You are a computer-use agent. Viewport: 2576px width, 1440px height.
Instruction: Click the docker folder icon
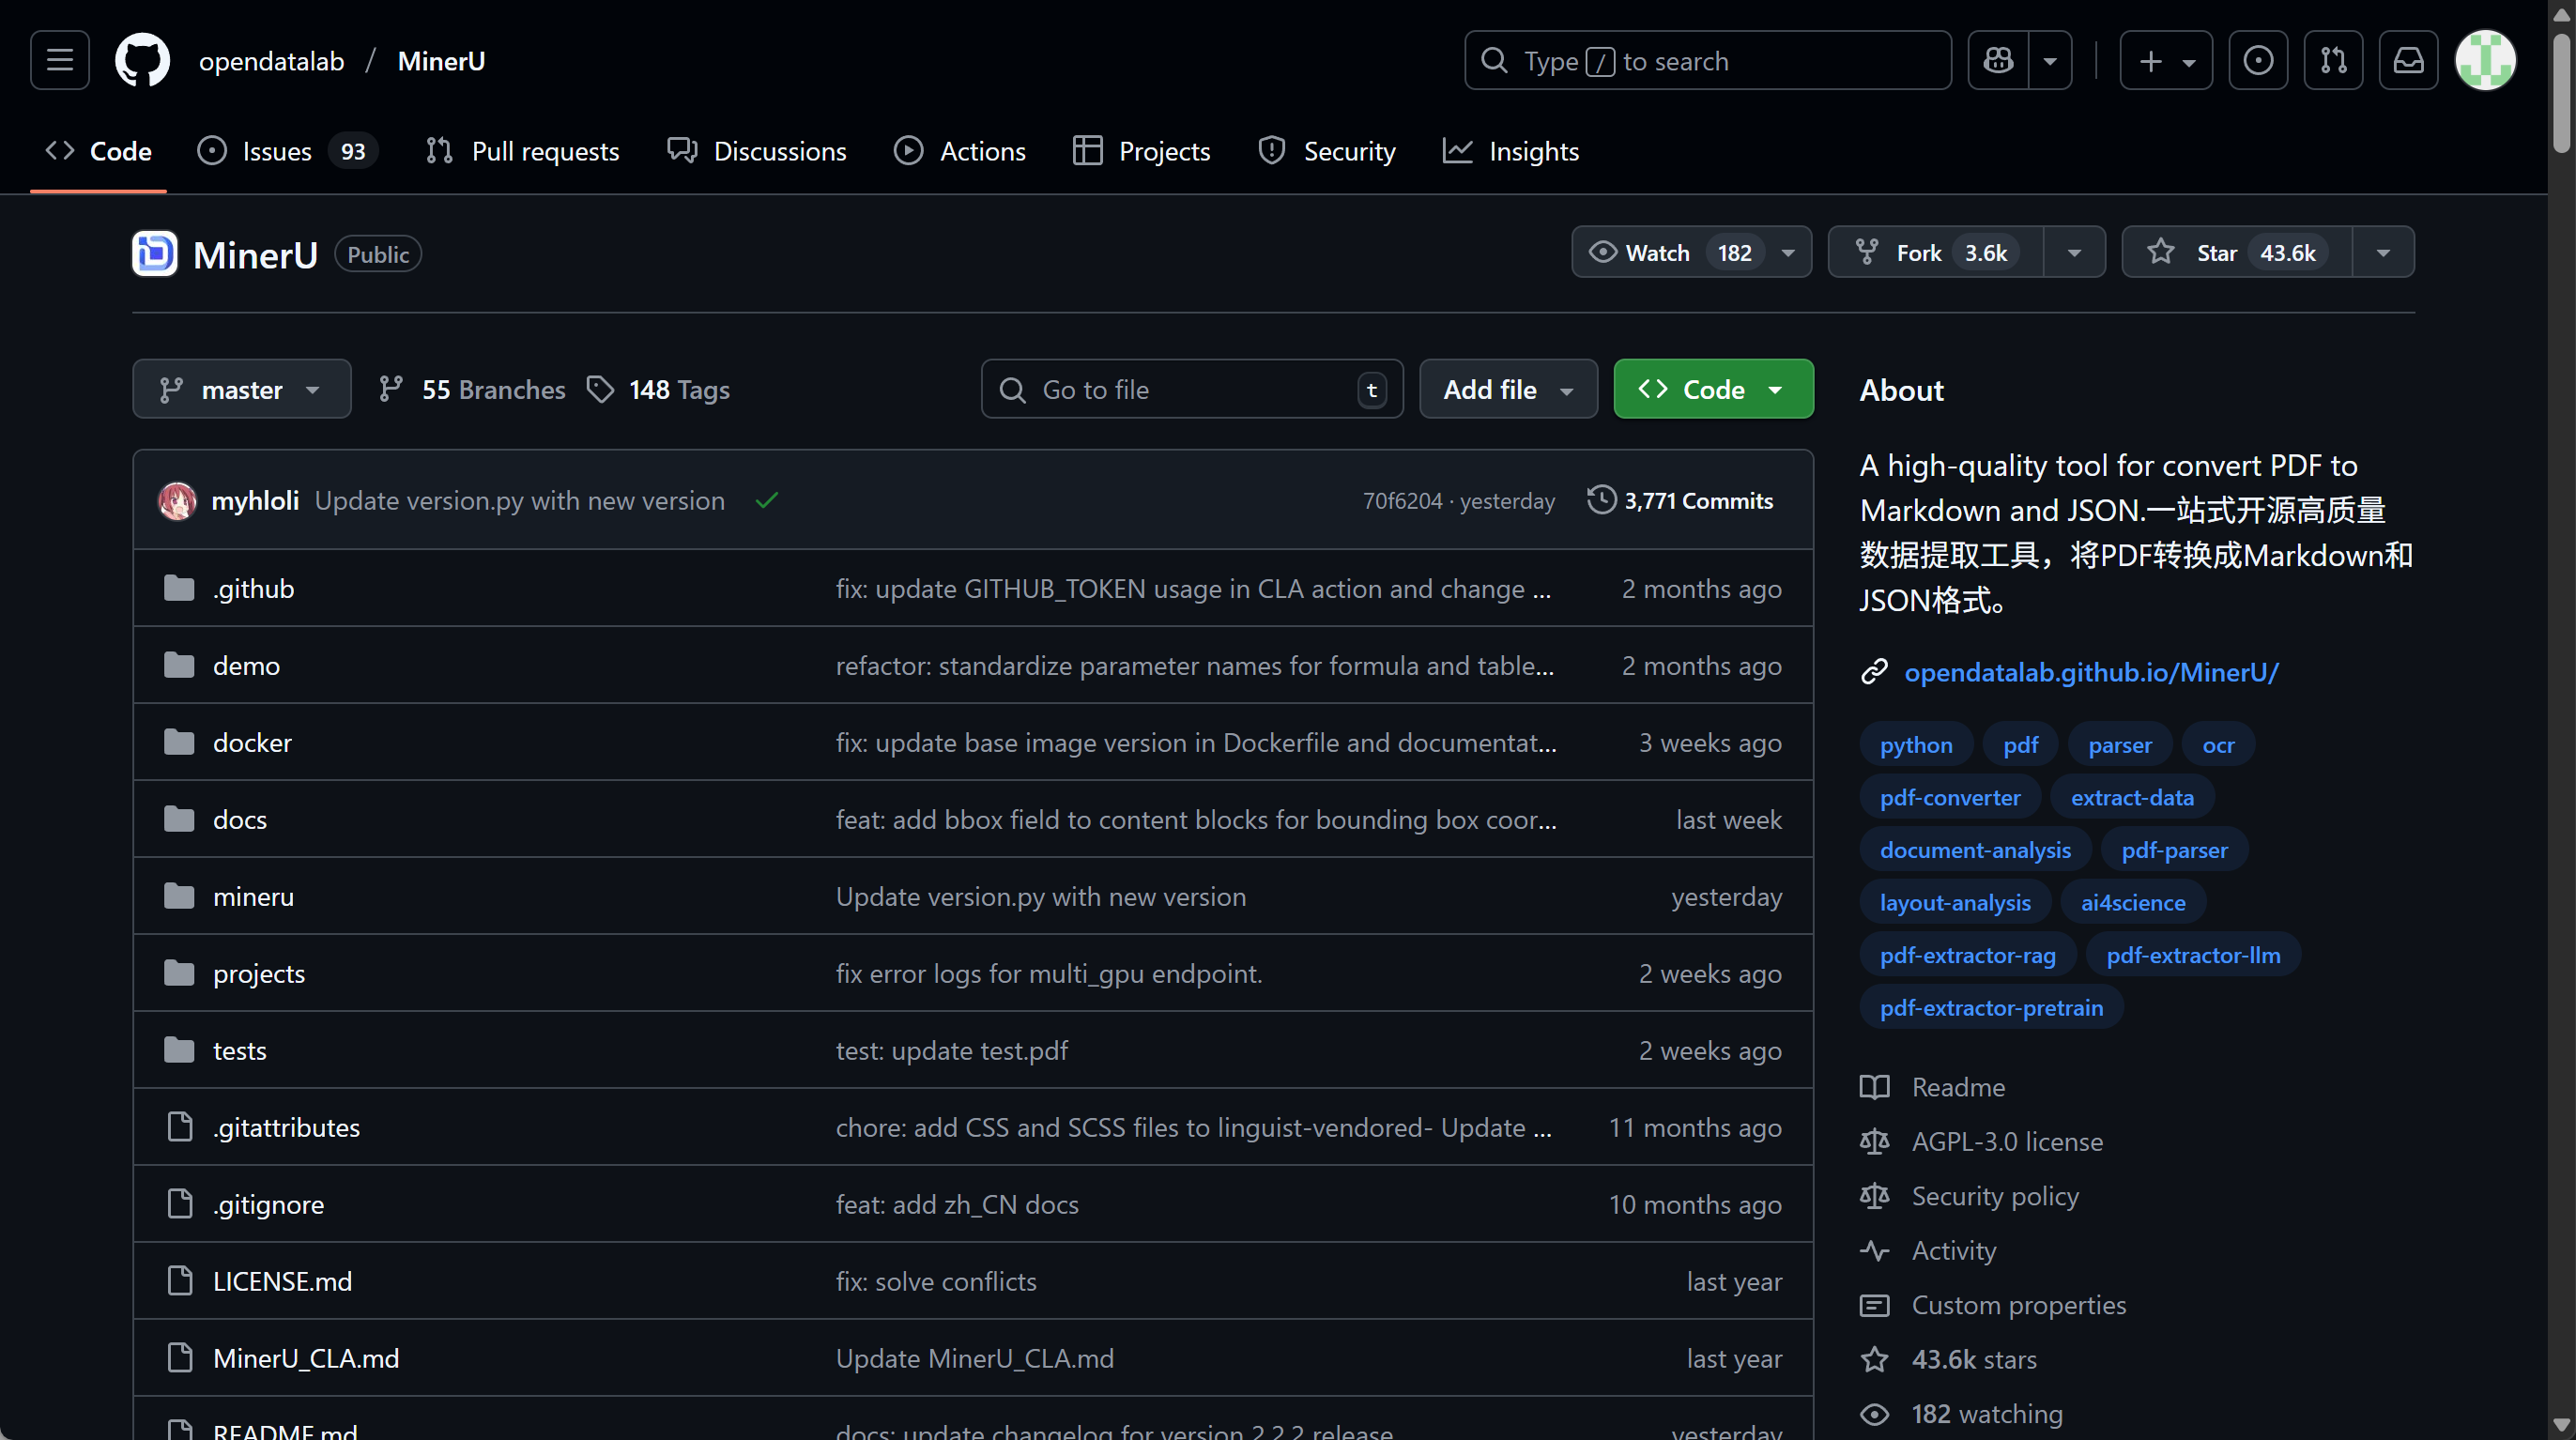coord(179,742)
